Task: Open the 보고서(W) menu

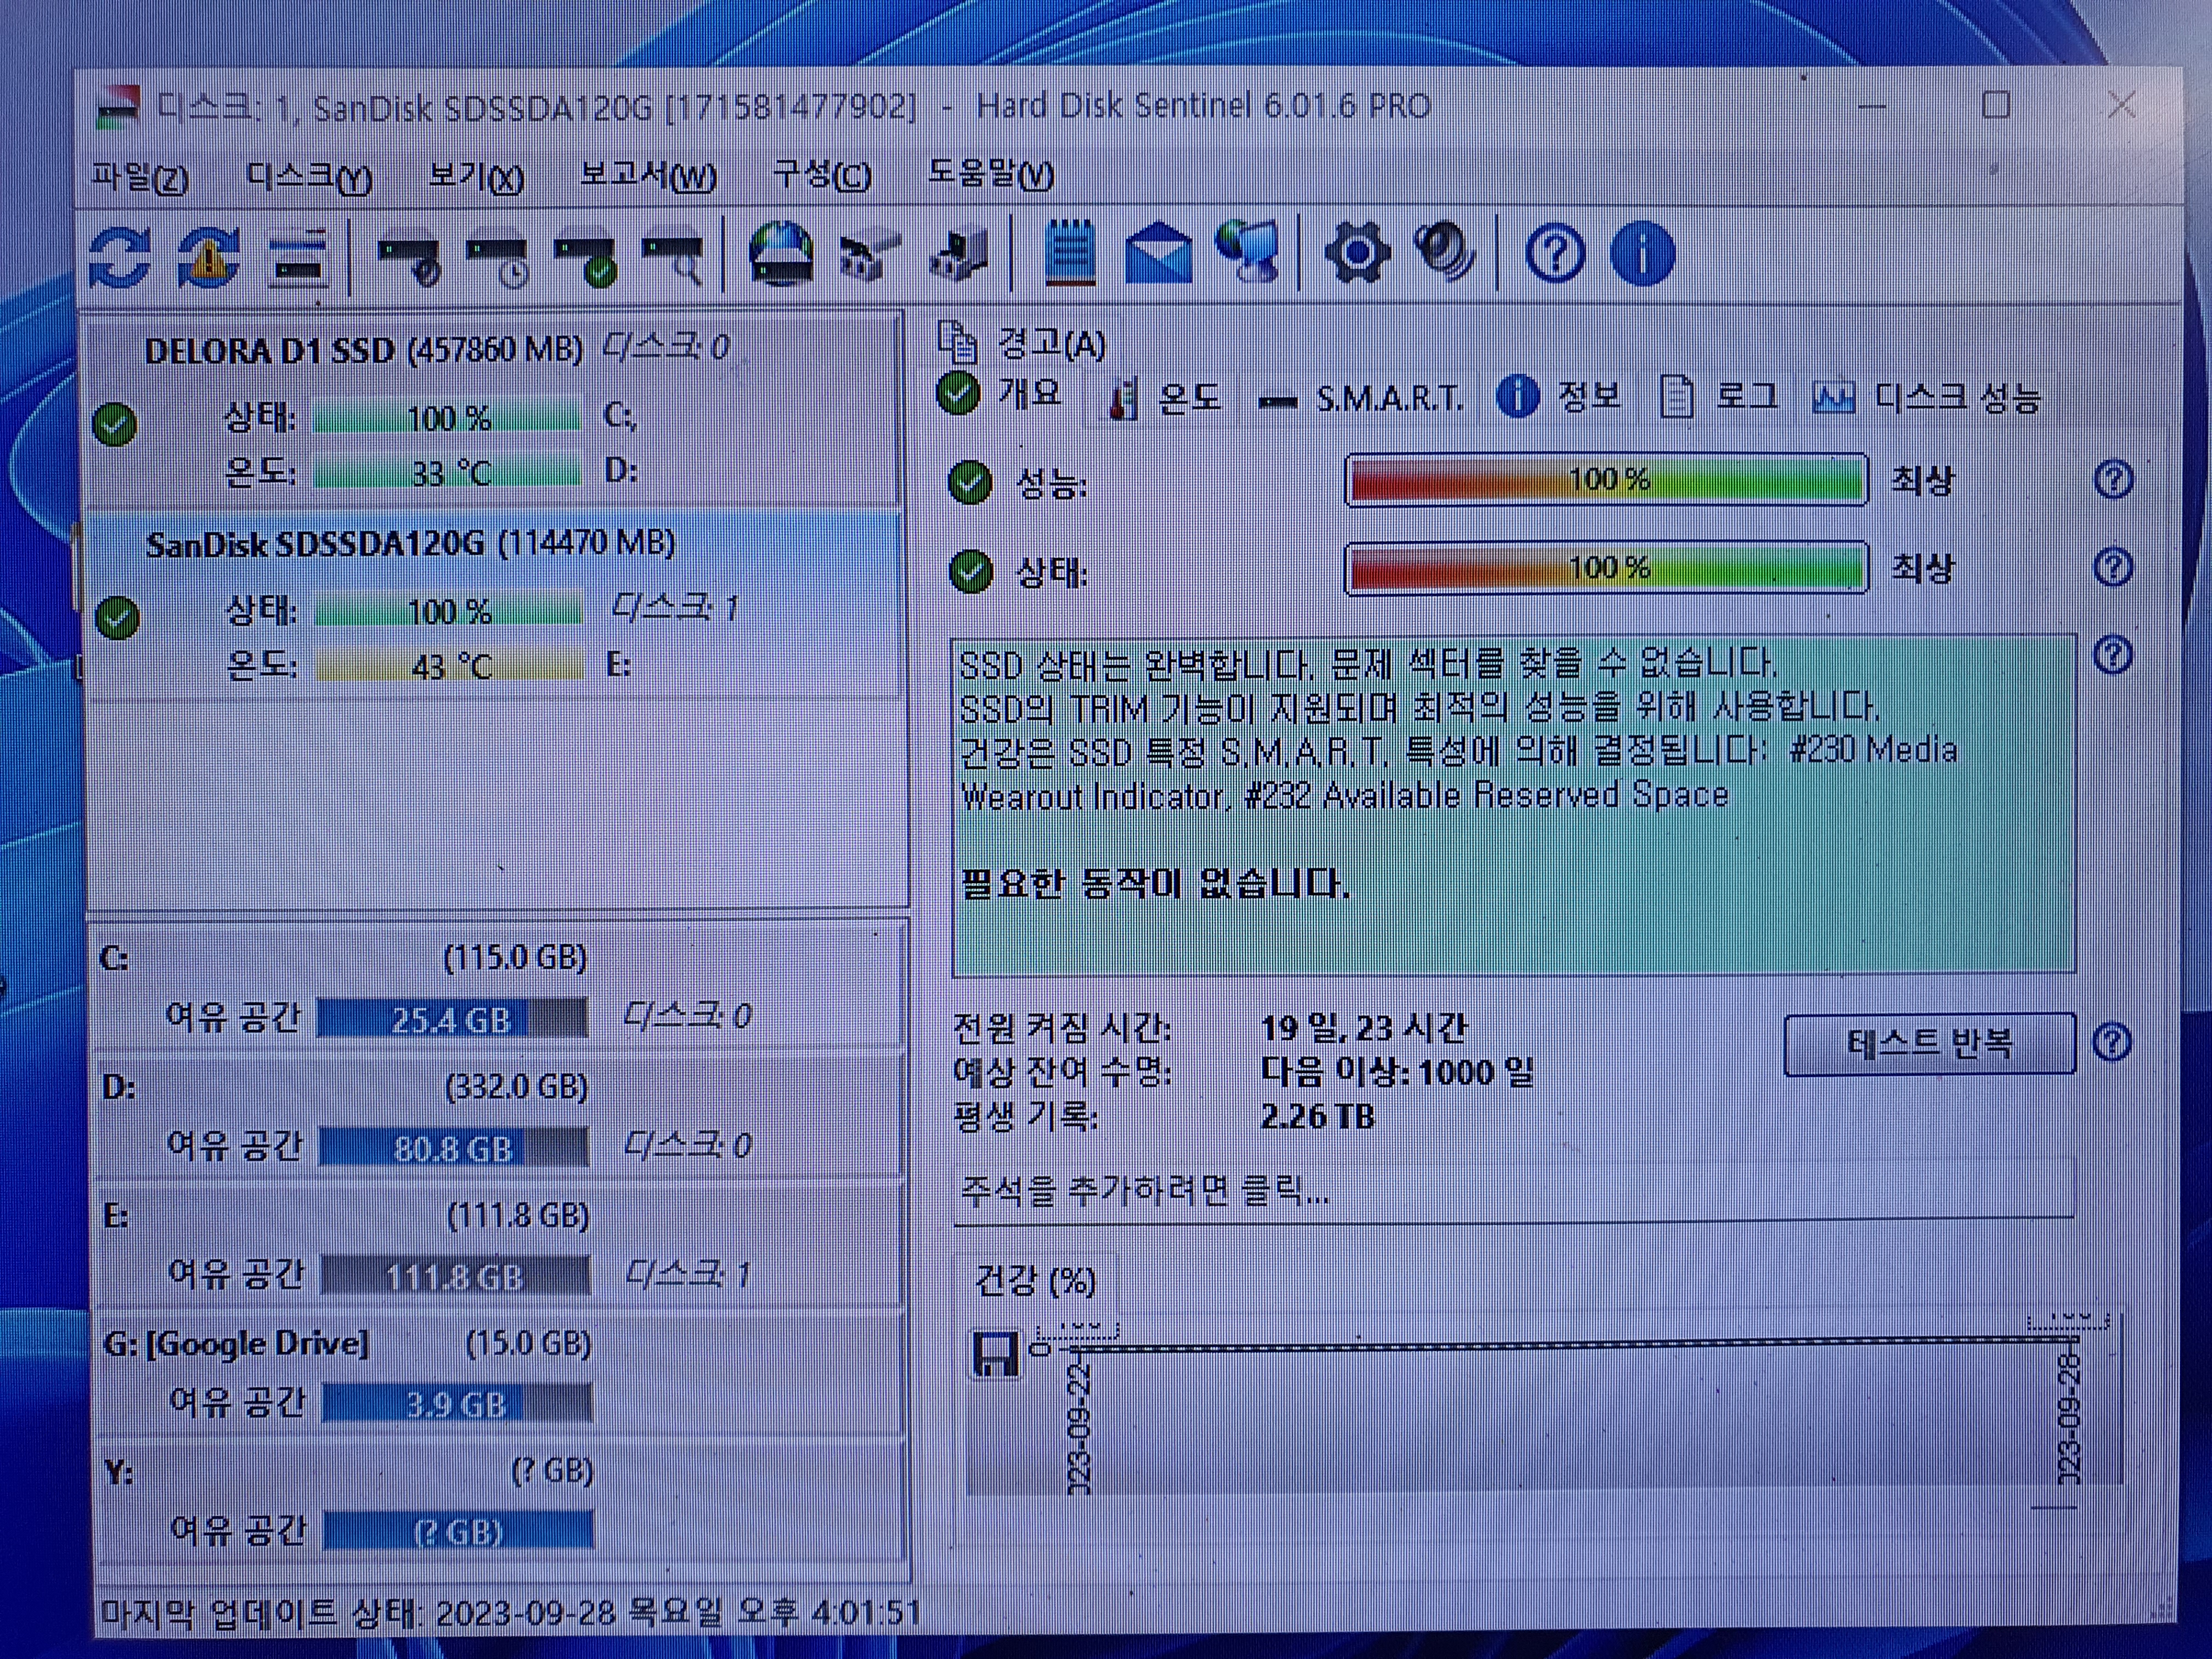Action: pos(648,176)
